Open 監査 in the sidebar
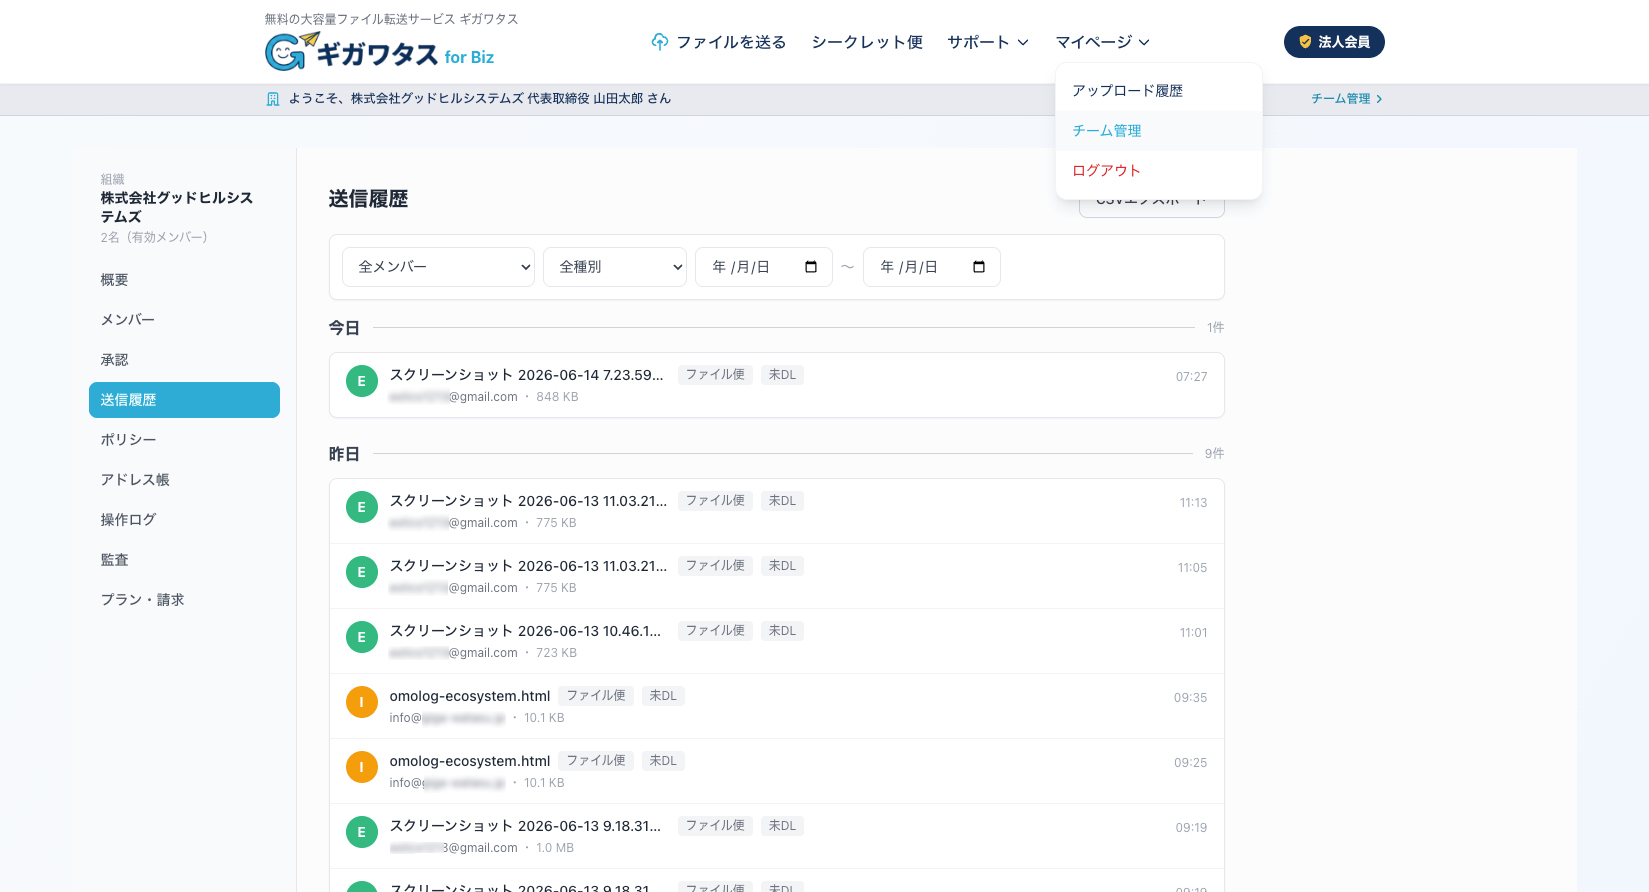 point(184,560)
